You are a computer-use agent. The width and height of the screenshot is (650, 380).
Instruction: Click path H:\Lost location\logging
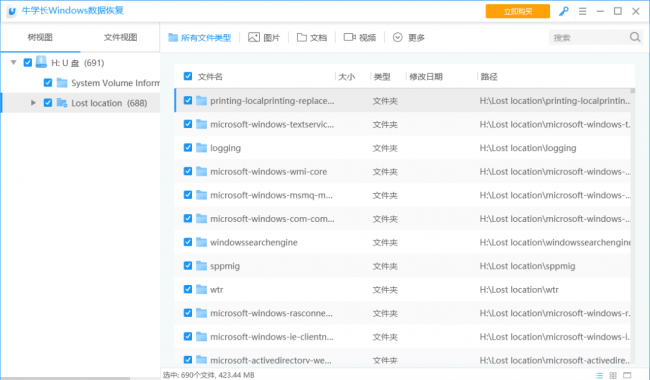(x=528, y=148)
